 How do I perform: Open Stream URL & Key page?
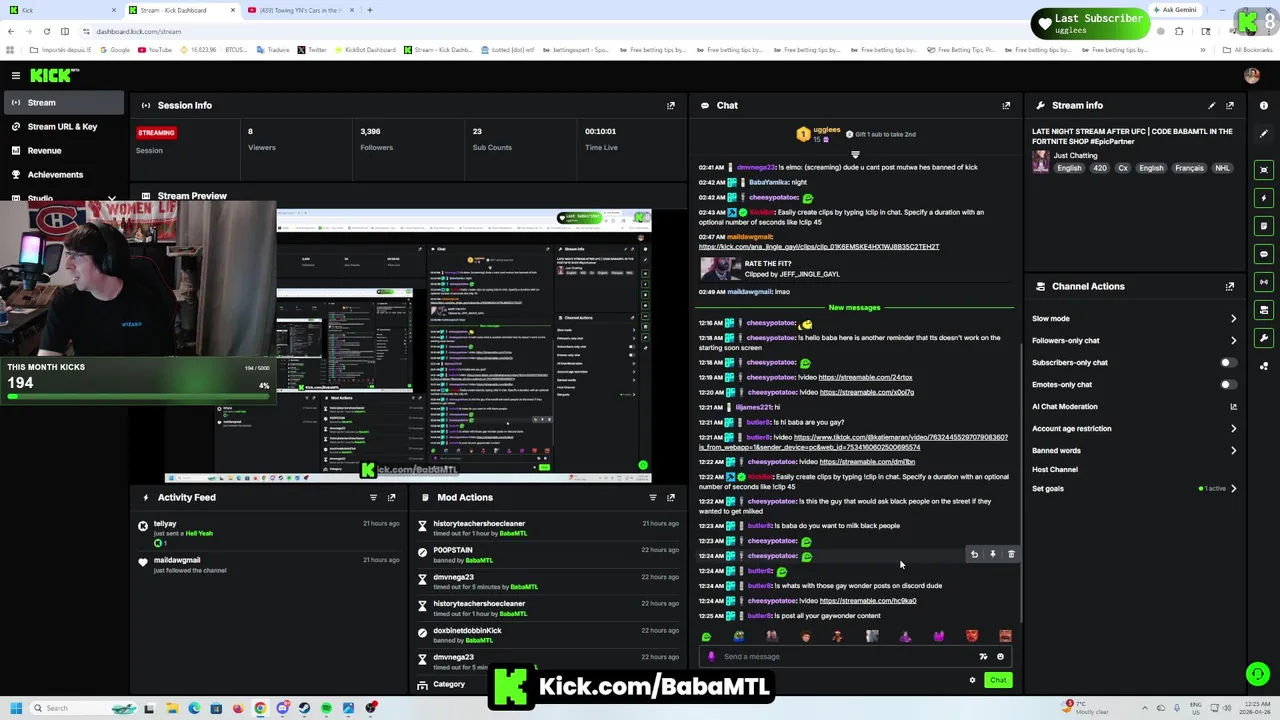[x=62, y=127]
